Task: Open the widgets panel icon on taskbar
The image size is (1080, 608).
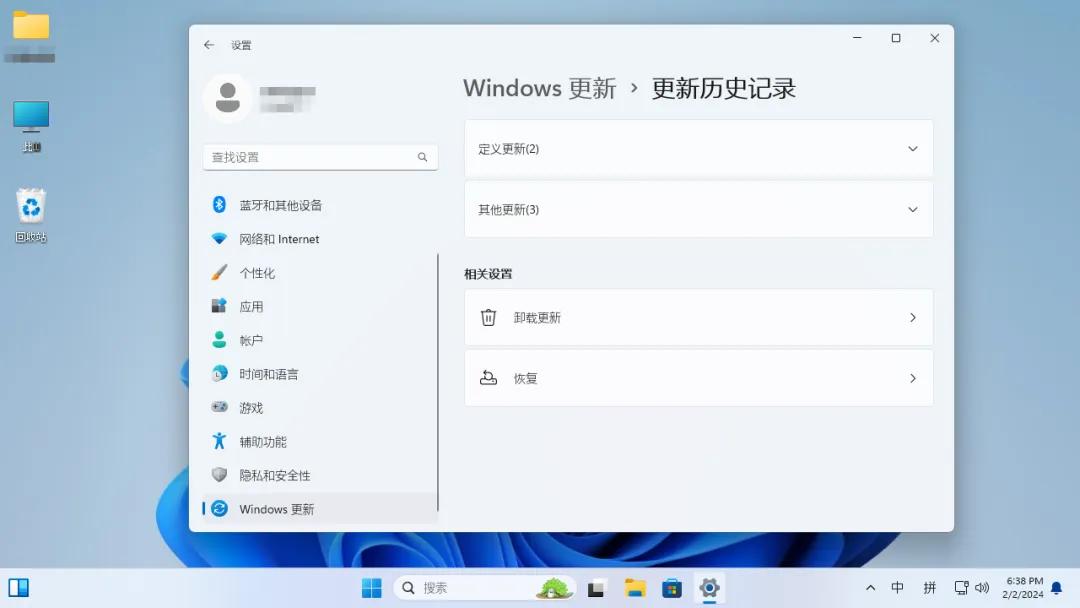Action: coord(19,587)
